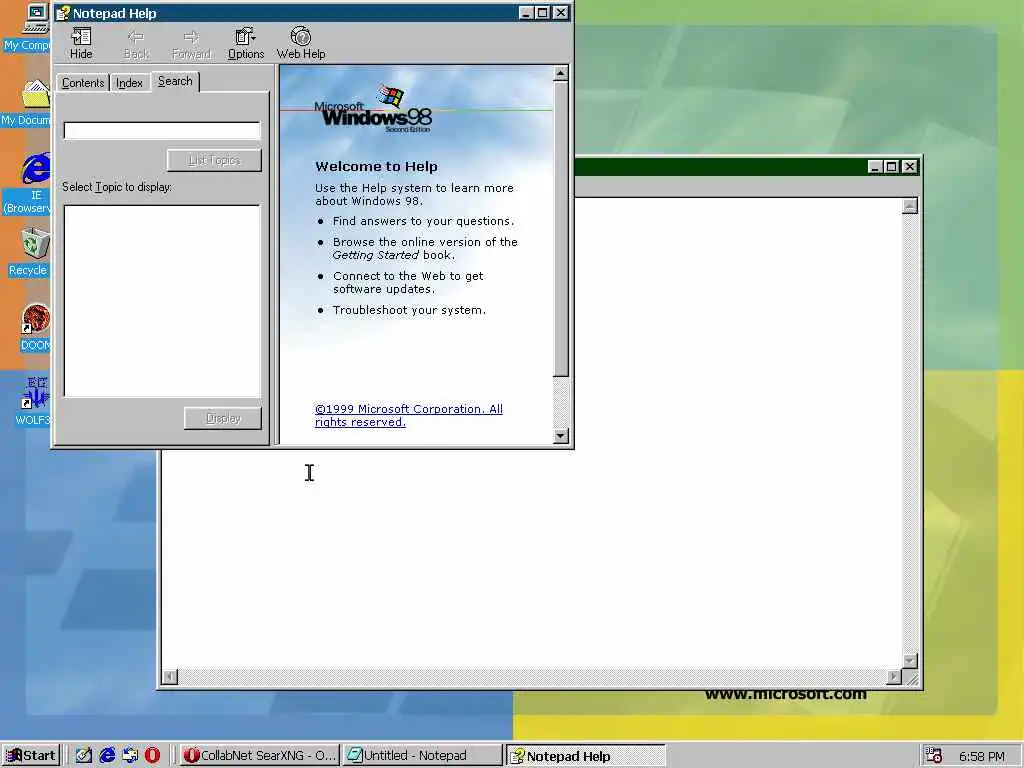The image size is (1024, 768).
Task: Minimize the Notepad Help window
Action: click(526, 12)
